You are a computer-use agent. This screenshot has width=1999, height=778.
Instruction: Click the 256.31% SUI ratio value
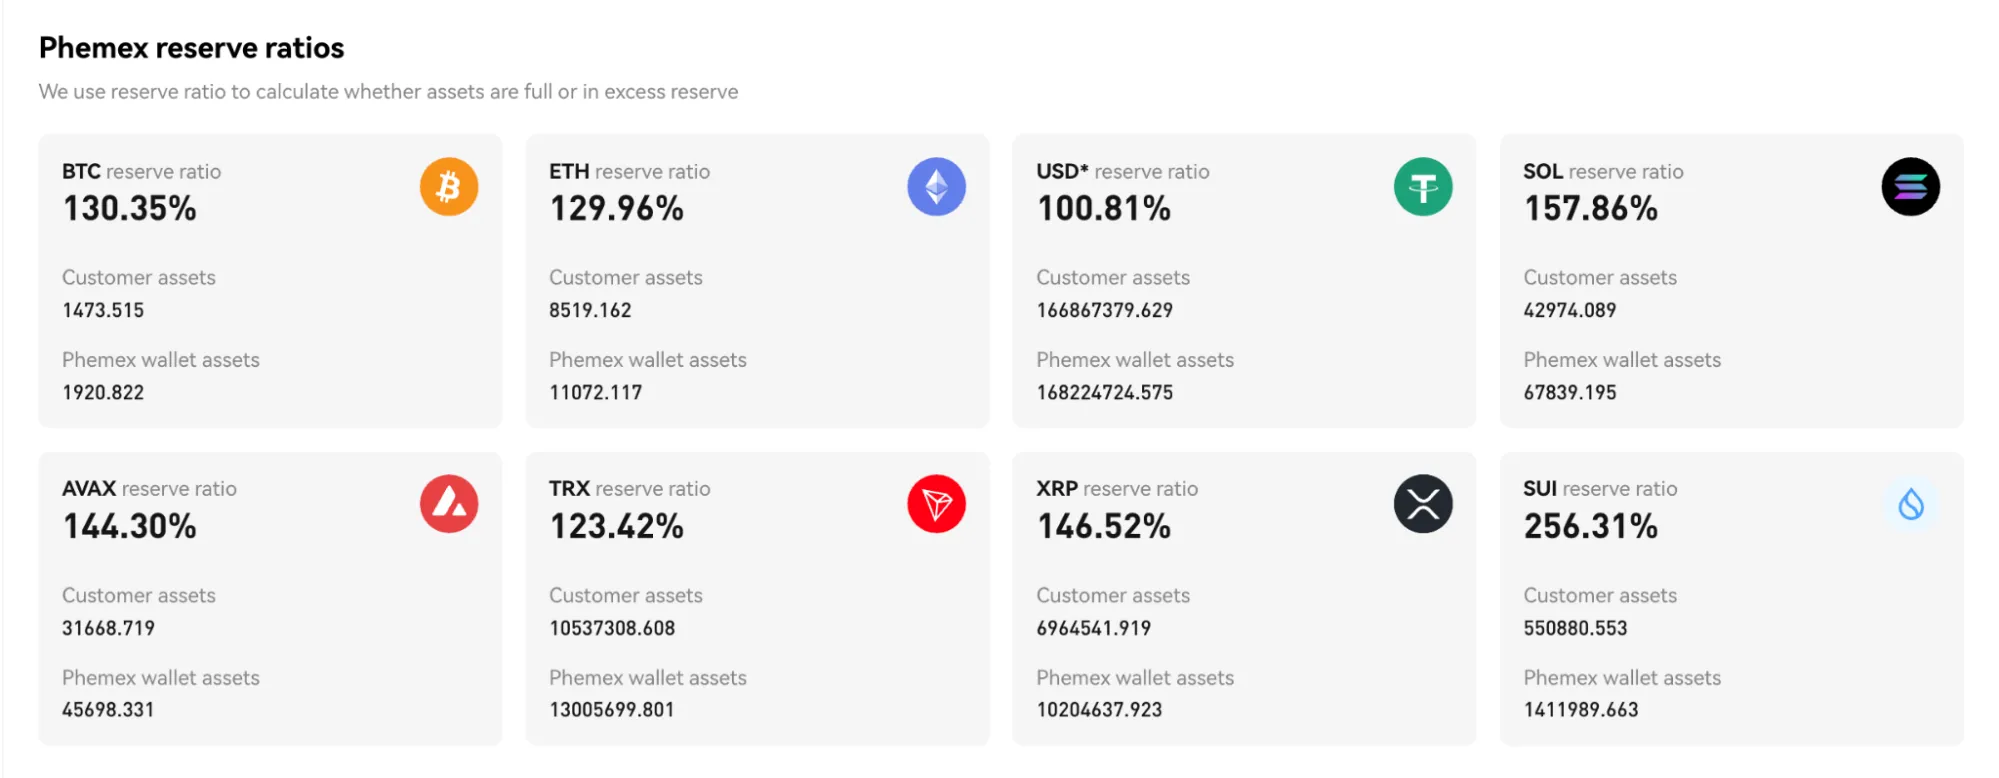pyautogui.click(x=1591, y=526)
